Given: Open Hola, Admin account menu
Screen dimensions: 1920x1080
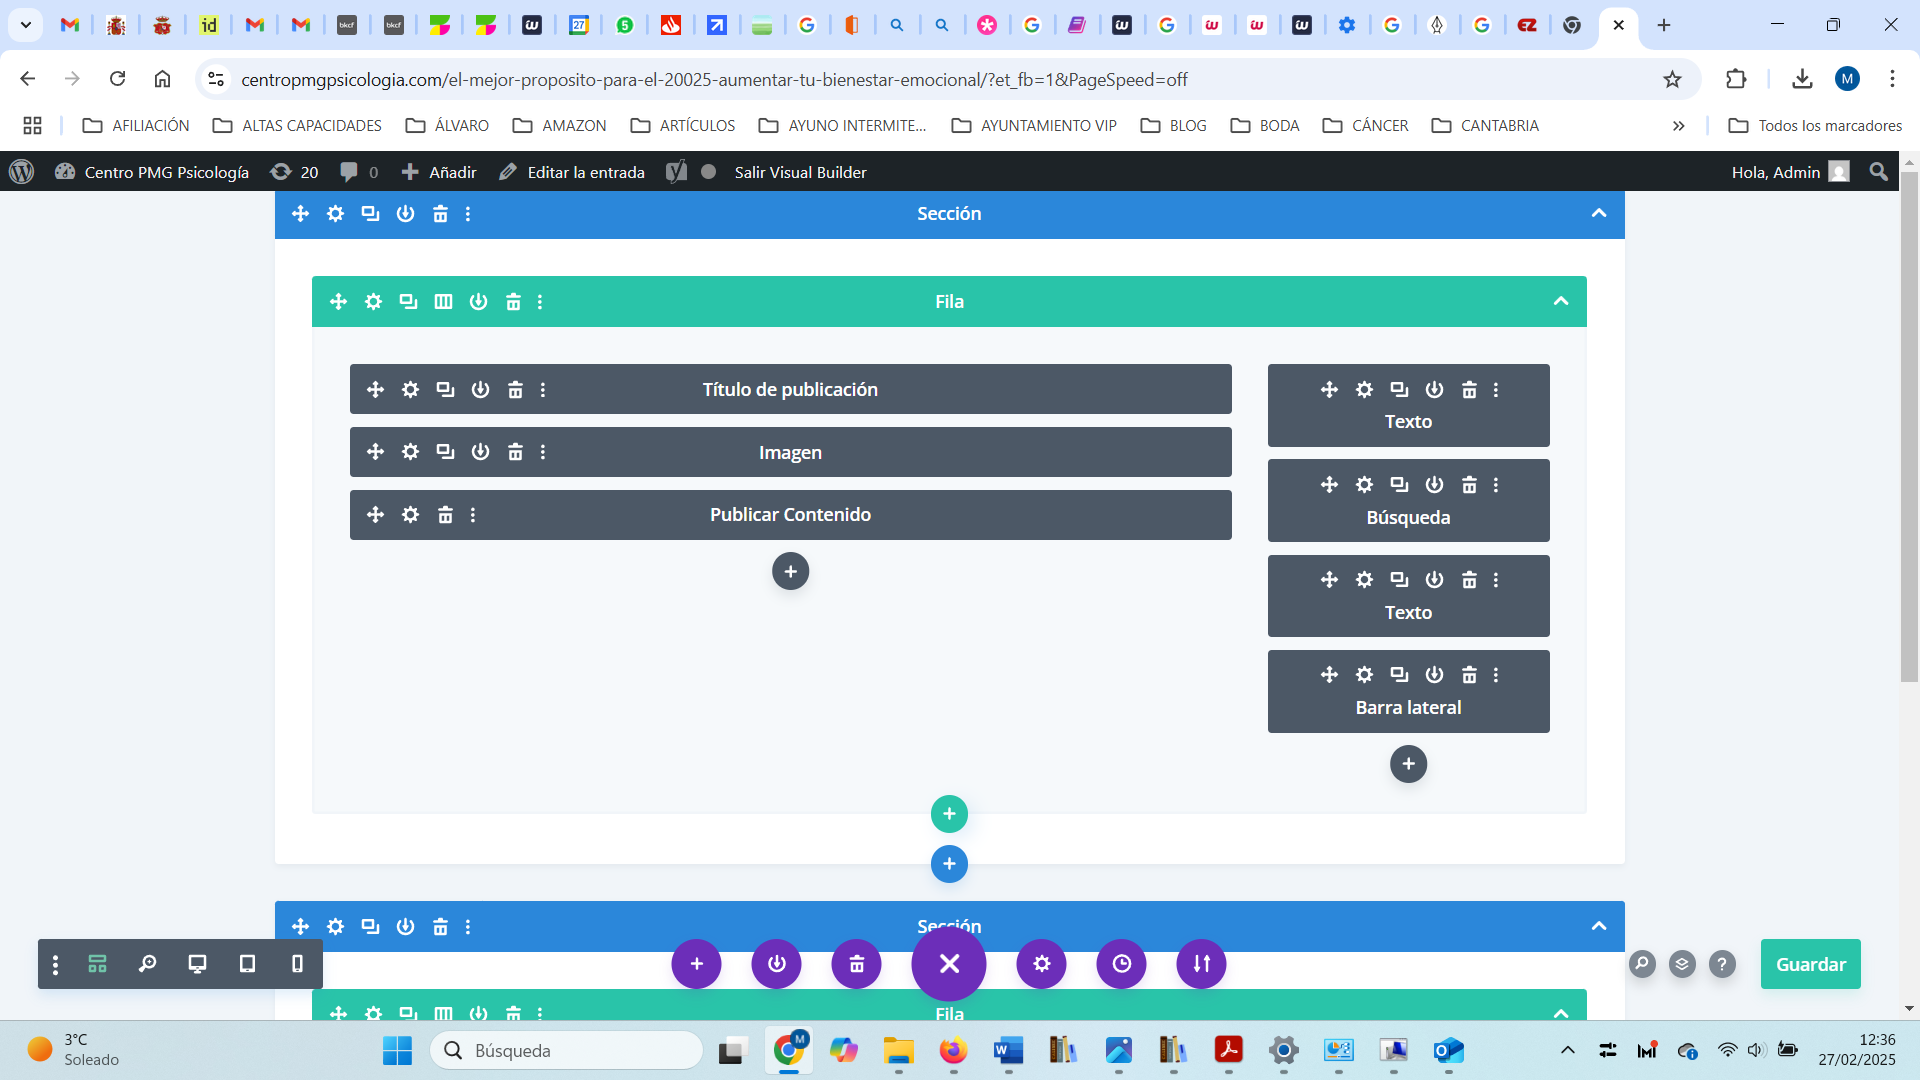Looking at the screenshot, I should point(1790,172).
